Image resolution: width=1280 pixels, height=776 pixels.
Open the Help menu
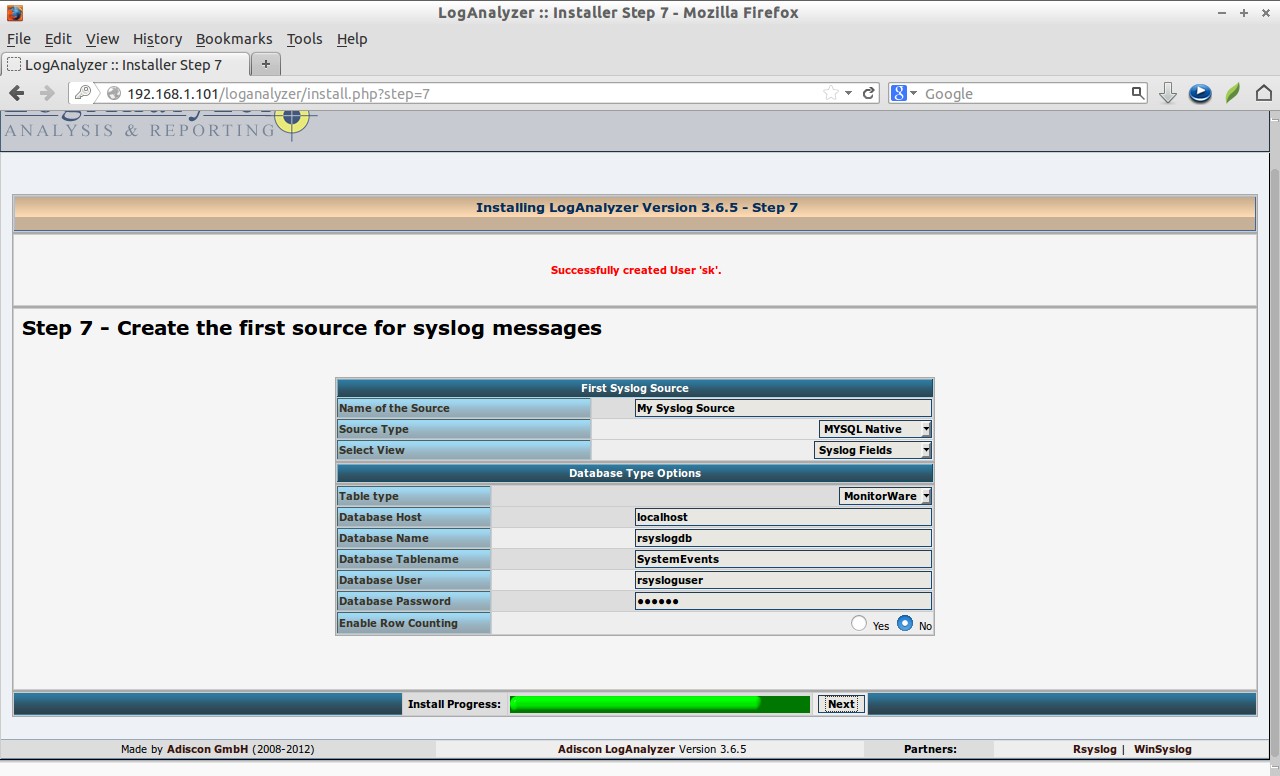[x=352, y=39]
